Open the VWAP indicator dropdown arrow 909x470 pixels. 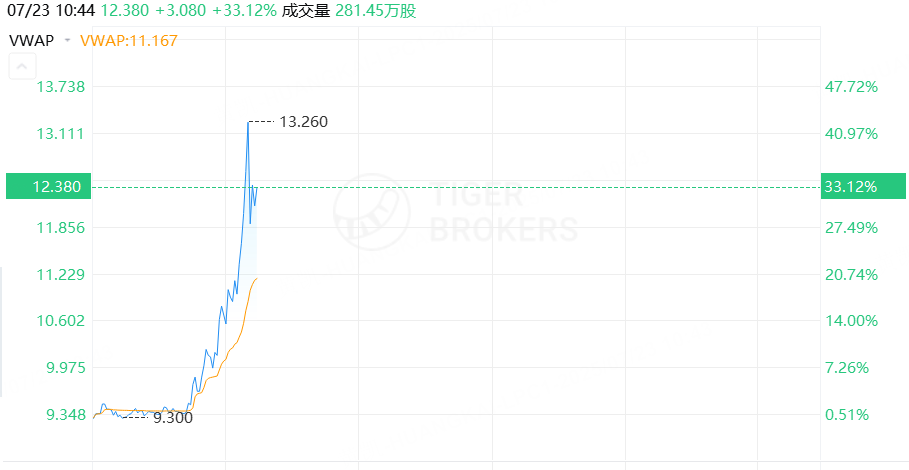[68, 41]
